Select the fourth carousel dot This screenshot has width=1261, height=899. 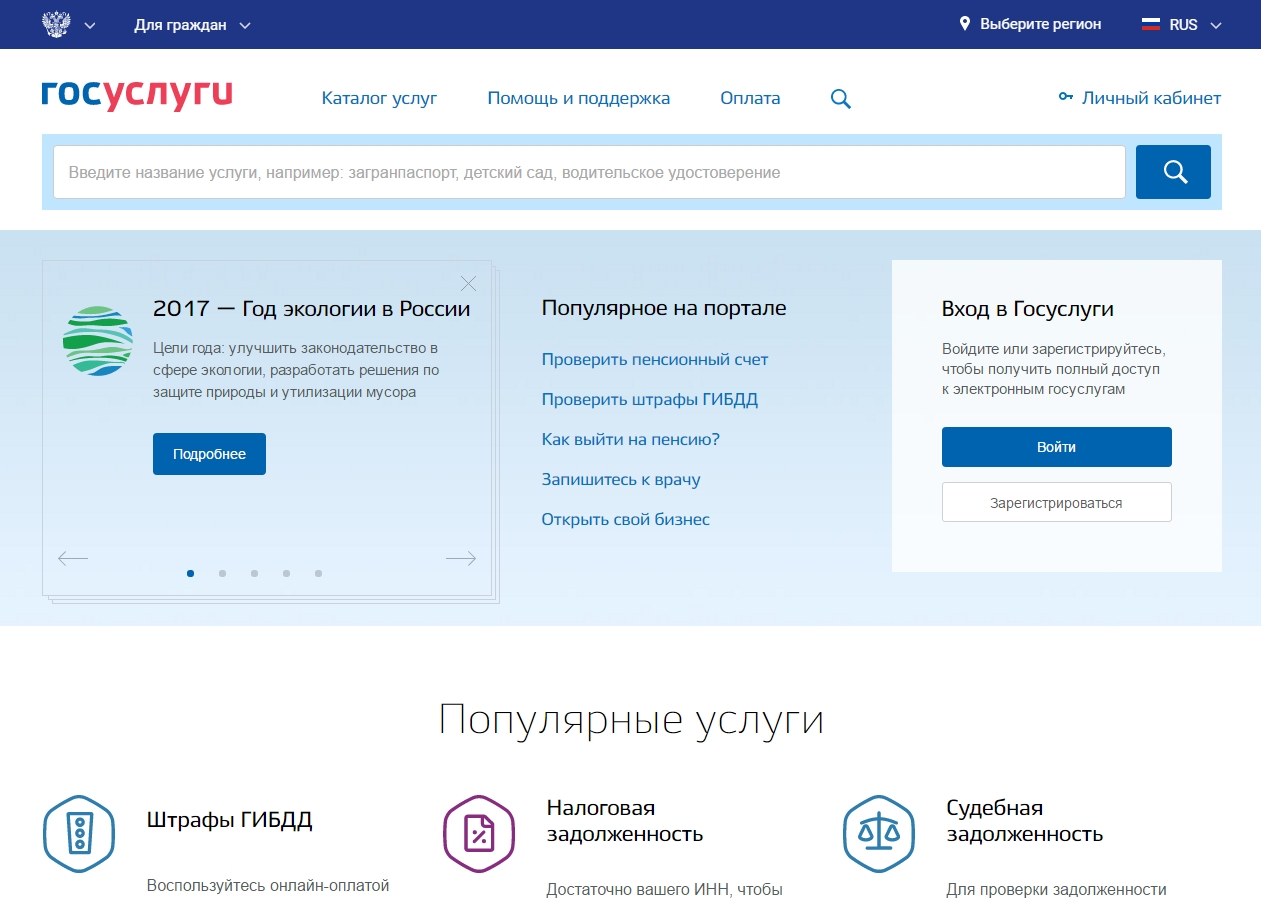coord(286,573)
